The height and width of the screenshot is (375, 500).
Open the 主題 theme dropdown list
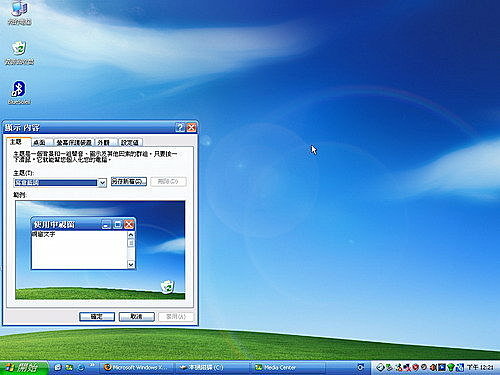click(x=102, y=183)
